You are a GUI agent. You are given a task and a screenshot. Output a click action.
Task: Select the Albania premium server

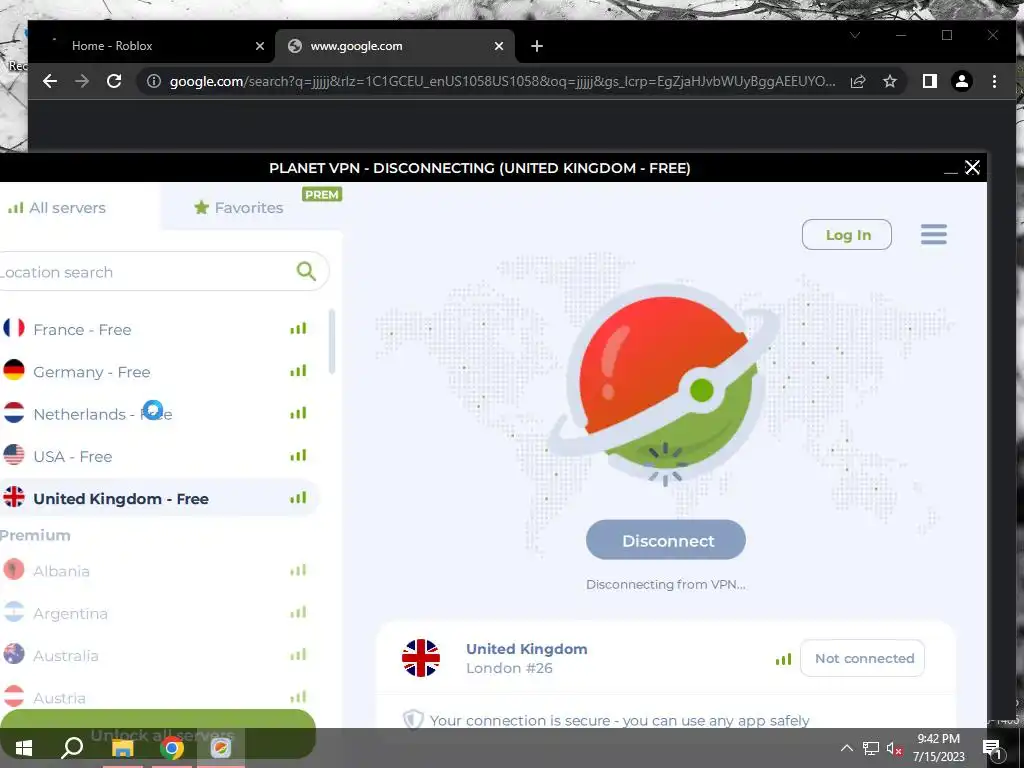[159, 571]
